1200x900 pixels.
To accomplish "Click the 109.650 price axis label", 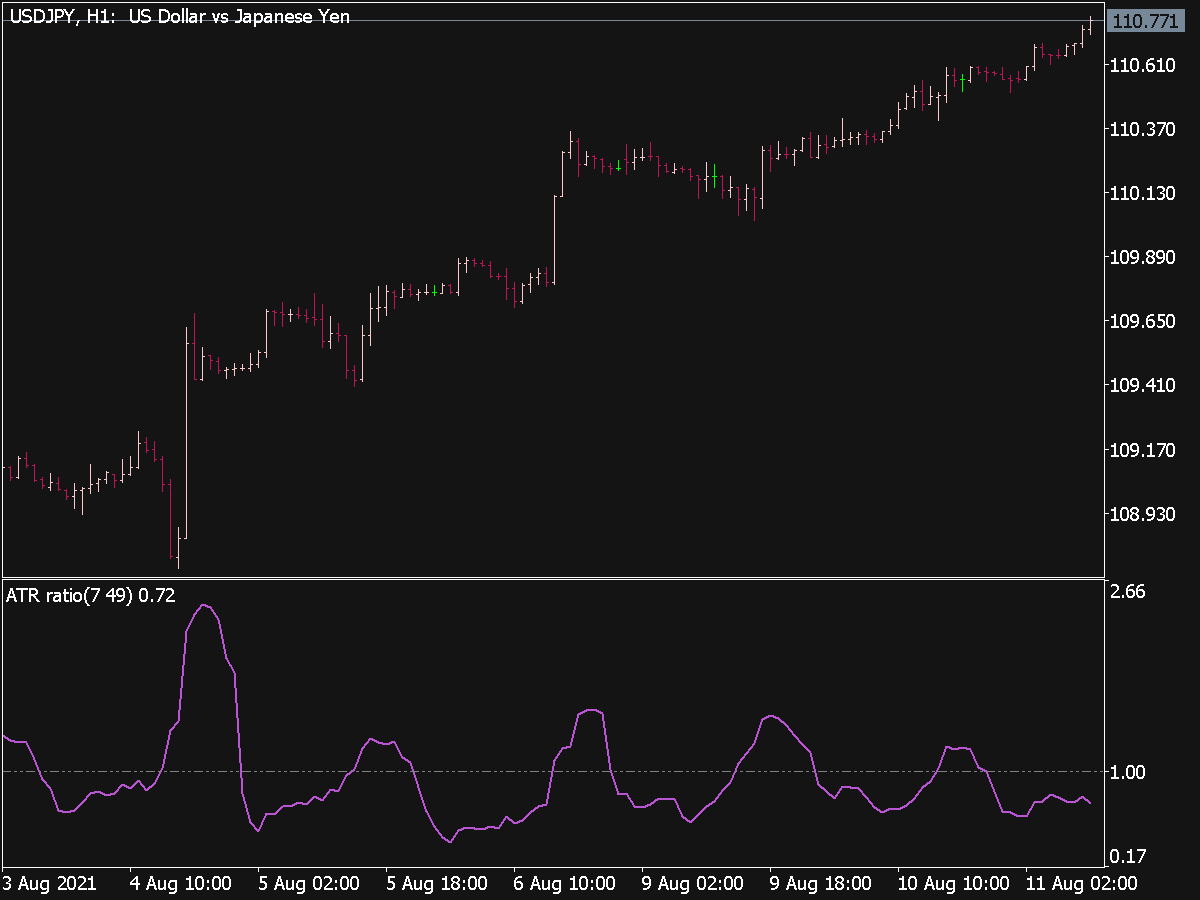I will [1142, 321].
